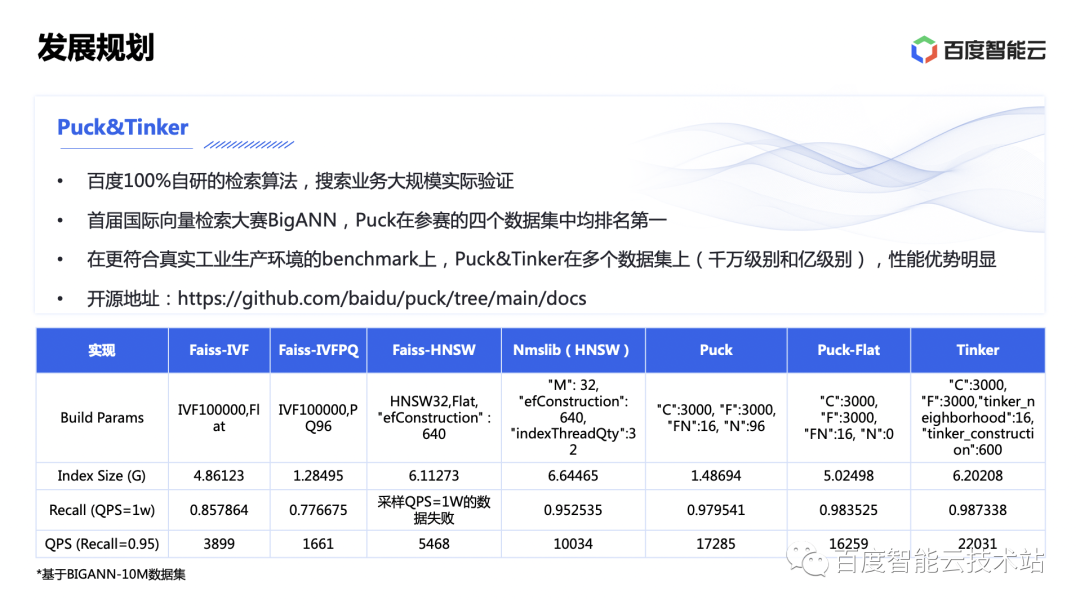Click the 百度100%自研 bullet line
This screenshot has height=608, width=1080.
point(300,181)
